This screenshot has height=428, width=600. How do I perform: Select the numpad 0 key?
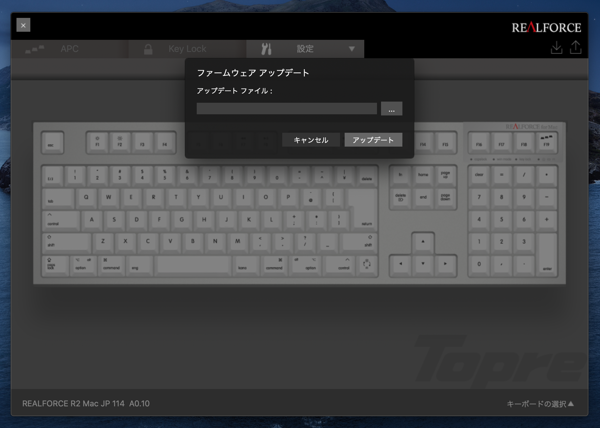[x=479, y=265]
